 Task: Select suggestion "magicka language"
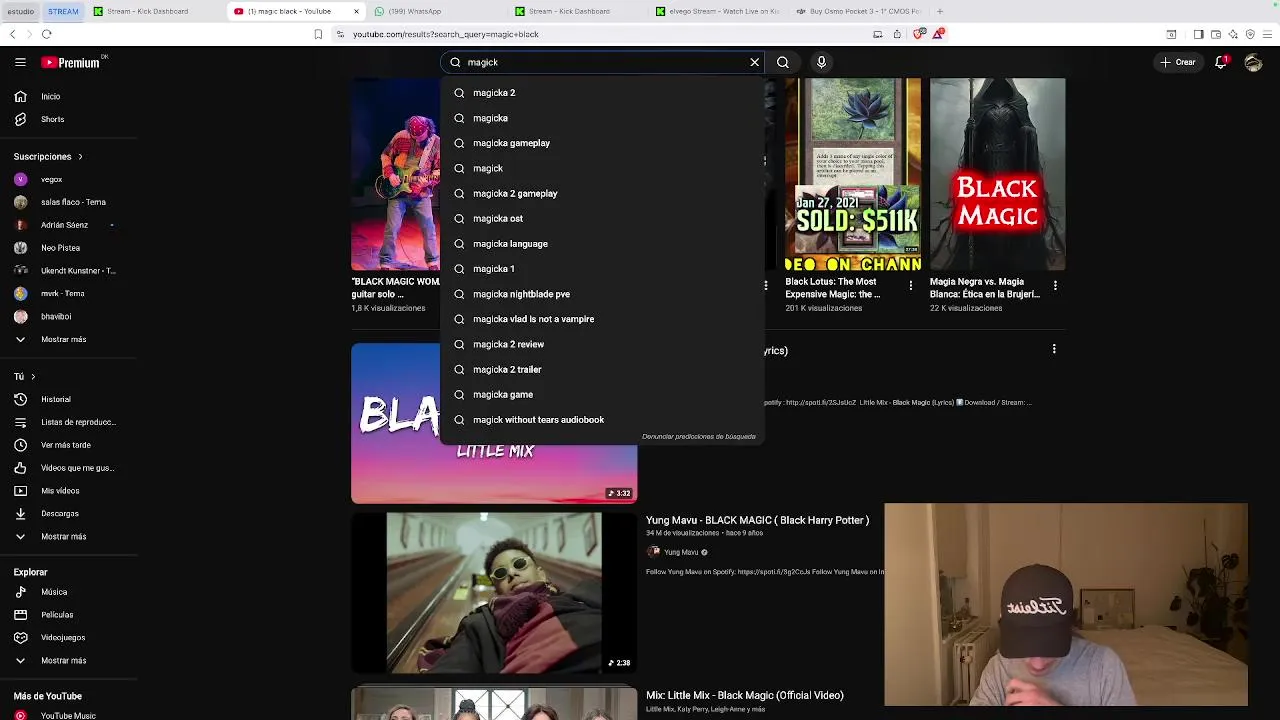602,244
